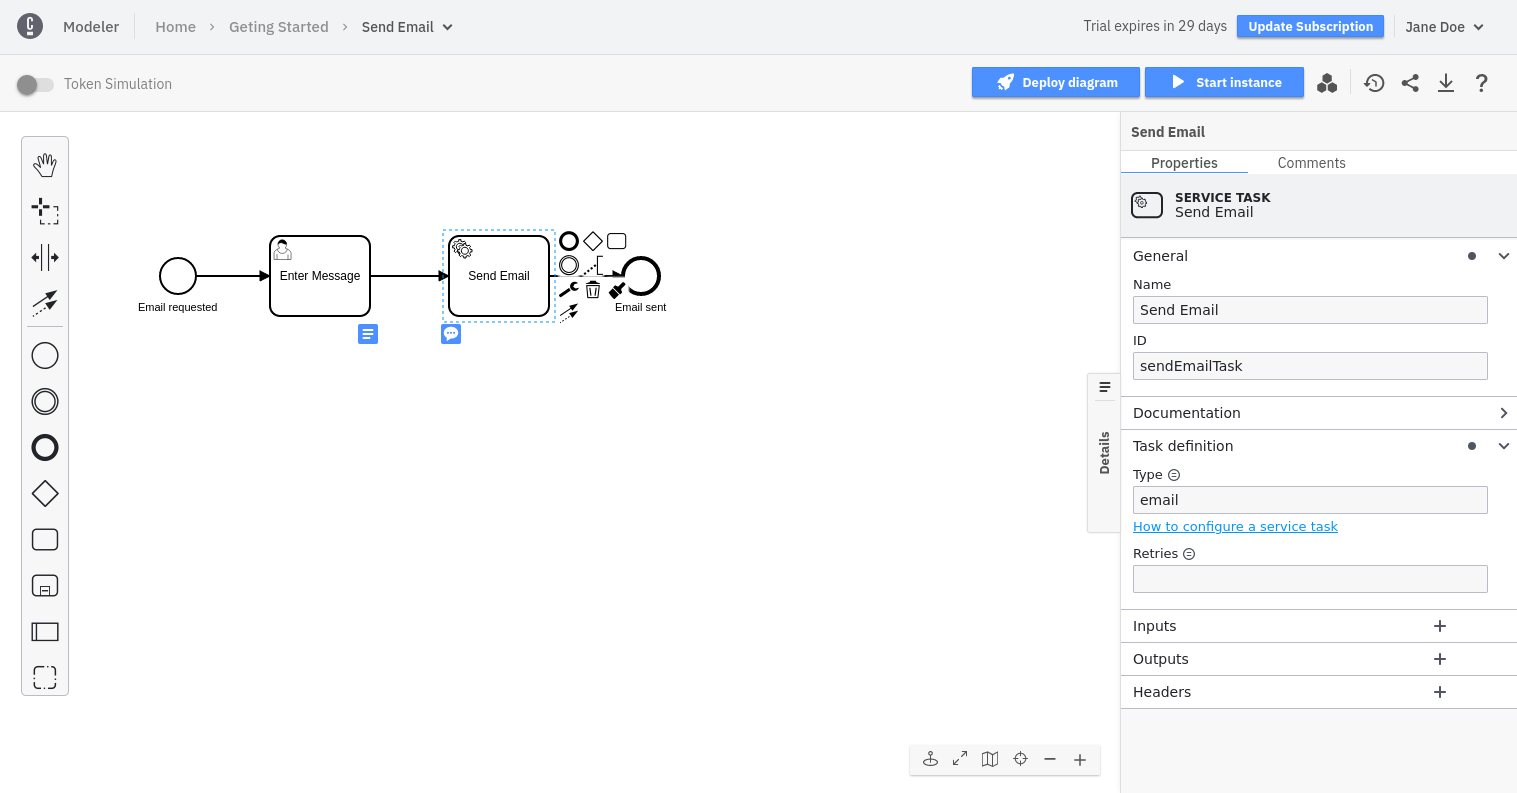Create a pool/participant from the palette
This screenshot has width=1517, height=793.
pos(45,631)
